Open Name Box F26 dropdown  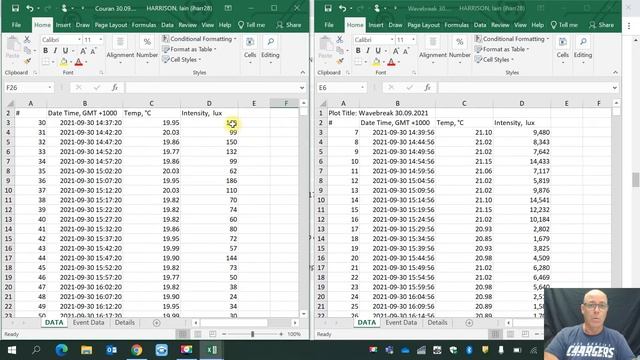coord(50,87)
